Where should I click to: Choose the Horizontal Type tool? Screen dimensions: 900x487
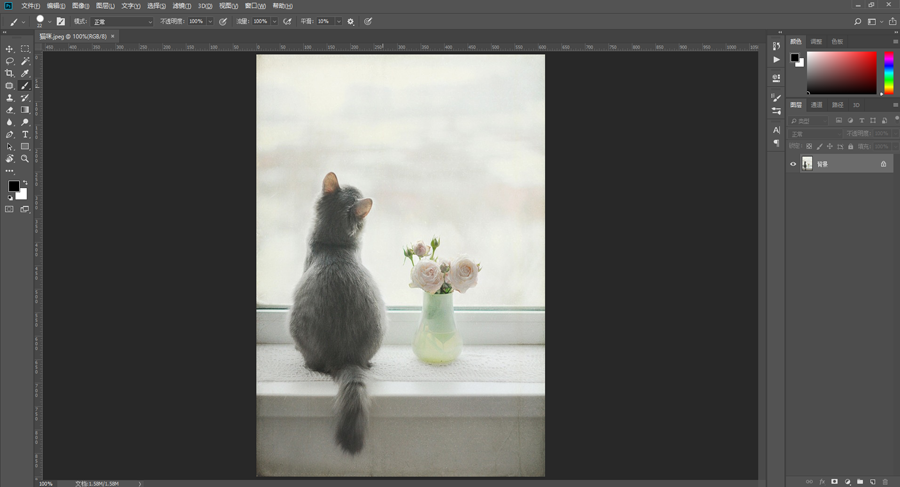click(x=25, y=134)
